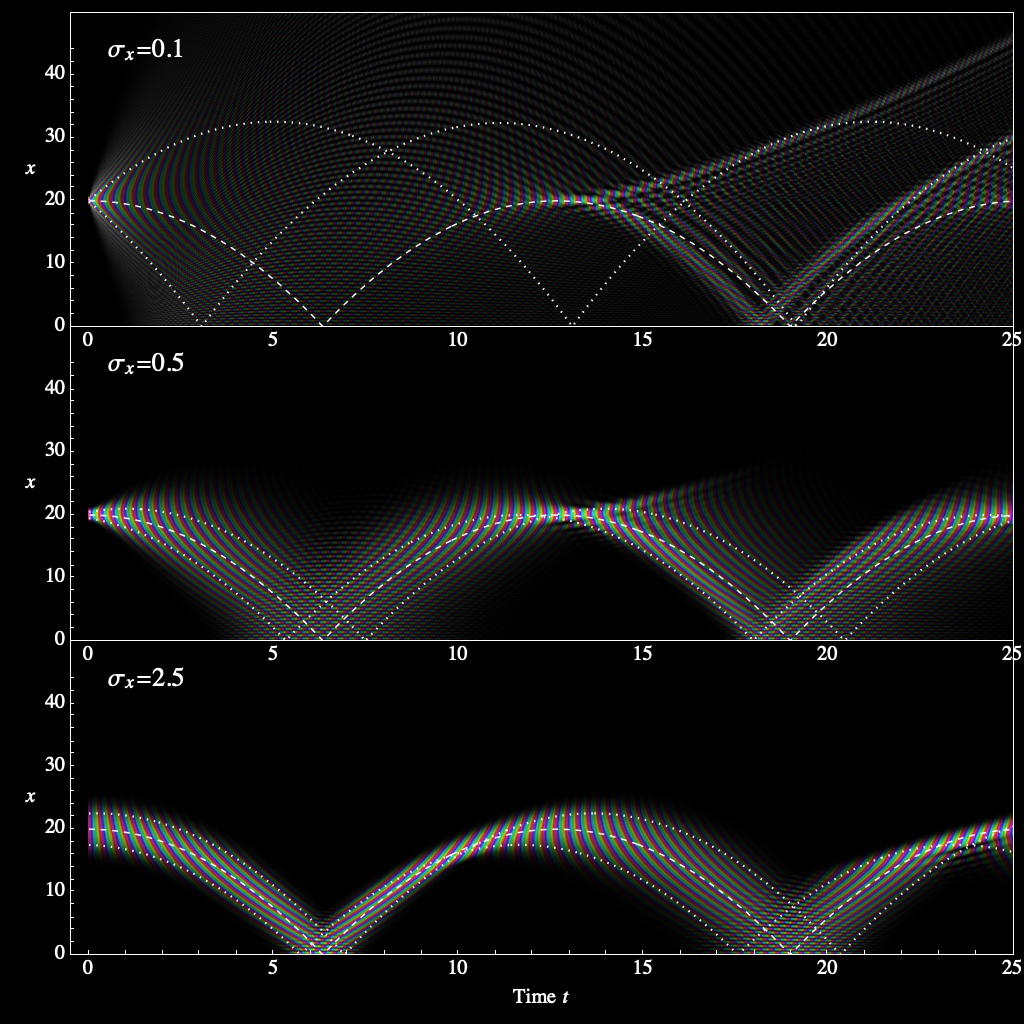
Task: Select the x axis label of the σx=0.1 panel
Action: click(30, 168)
